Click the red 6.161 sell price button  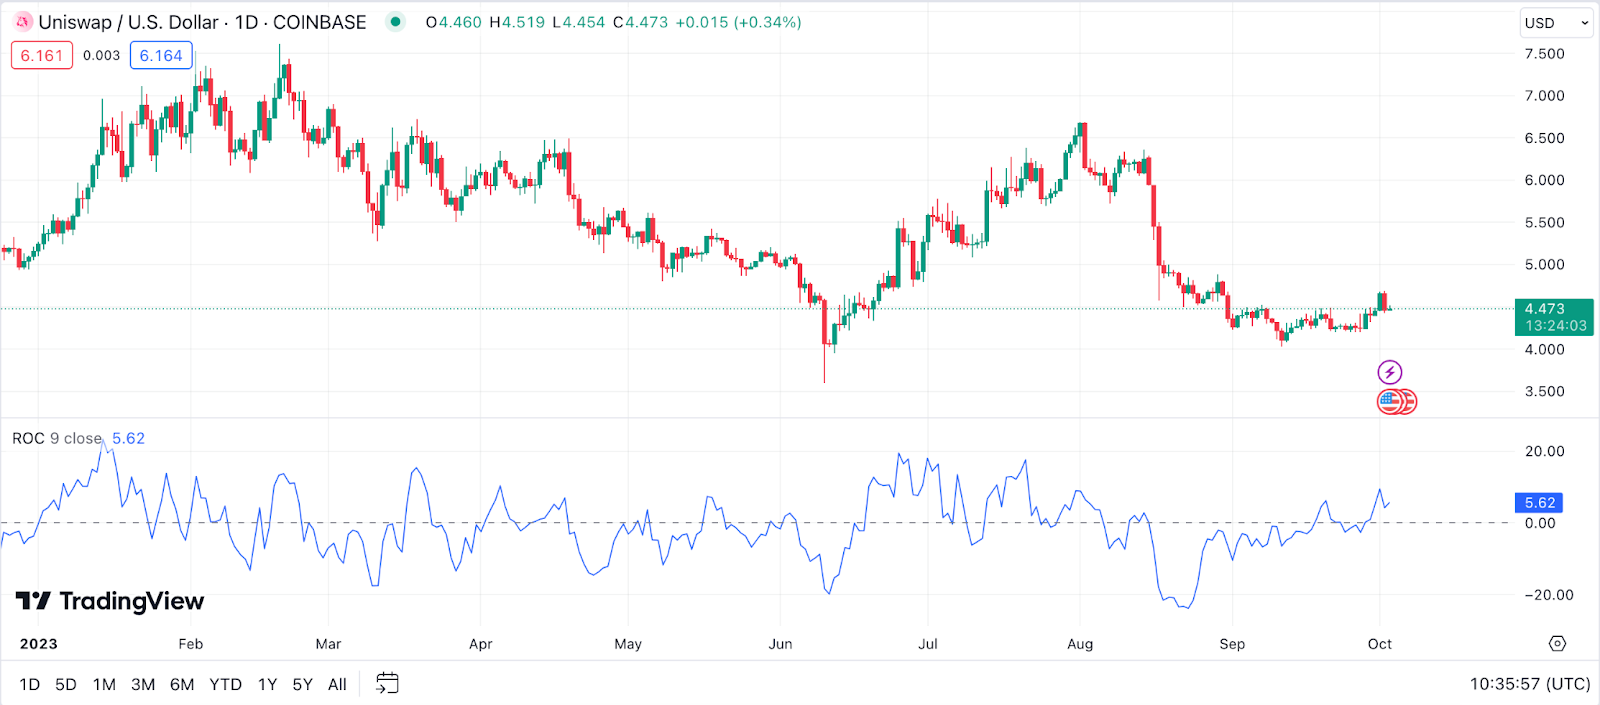coord(42,56)
